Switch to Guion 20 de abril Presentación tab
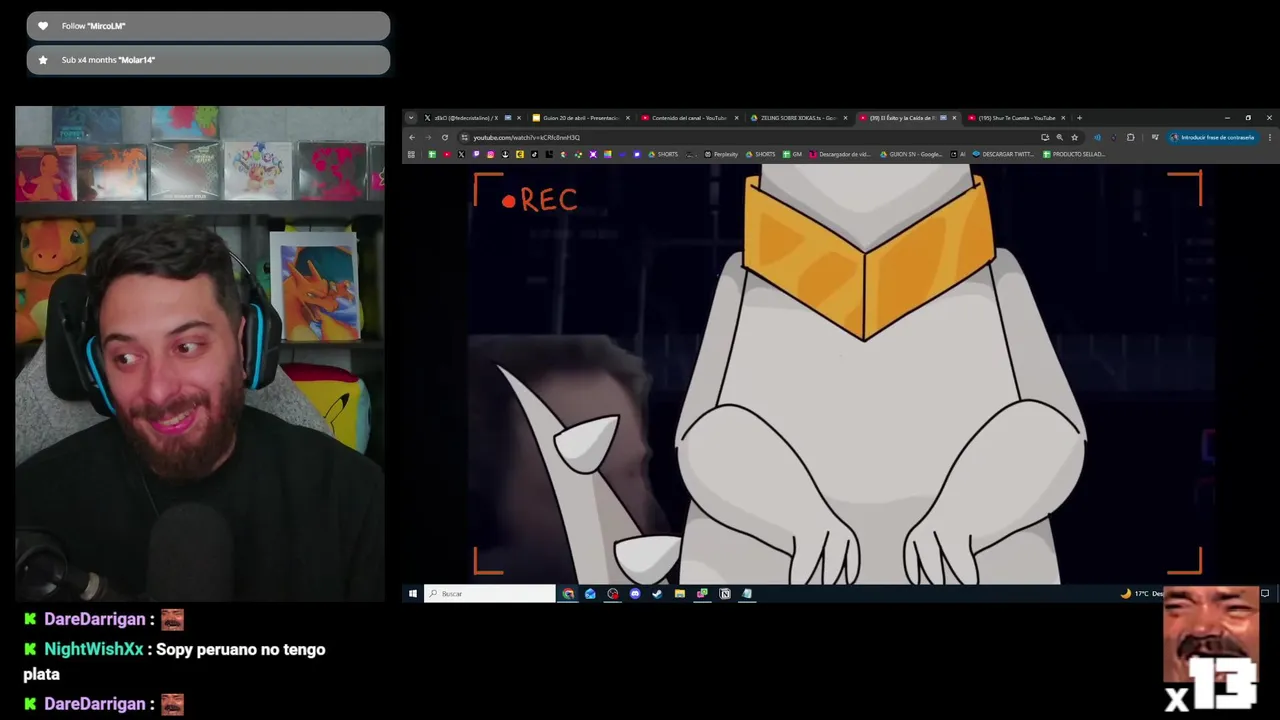This screenshot has width=1280, height=720. tap(581, 118)
